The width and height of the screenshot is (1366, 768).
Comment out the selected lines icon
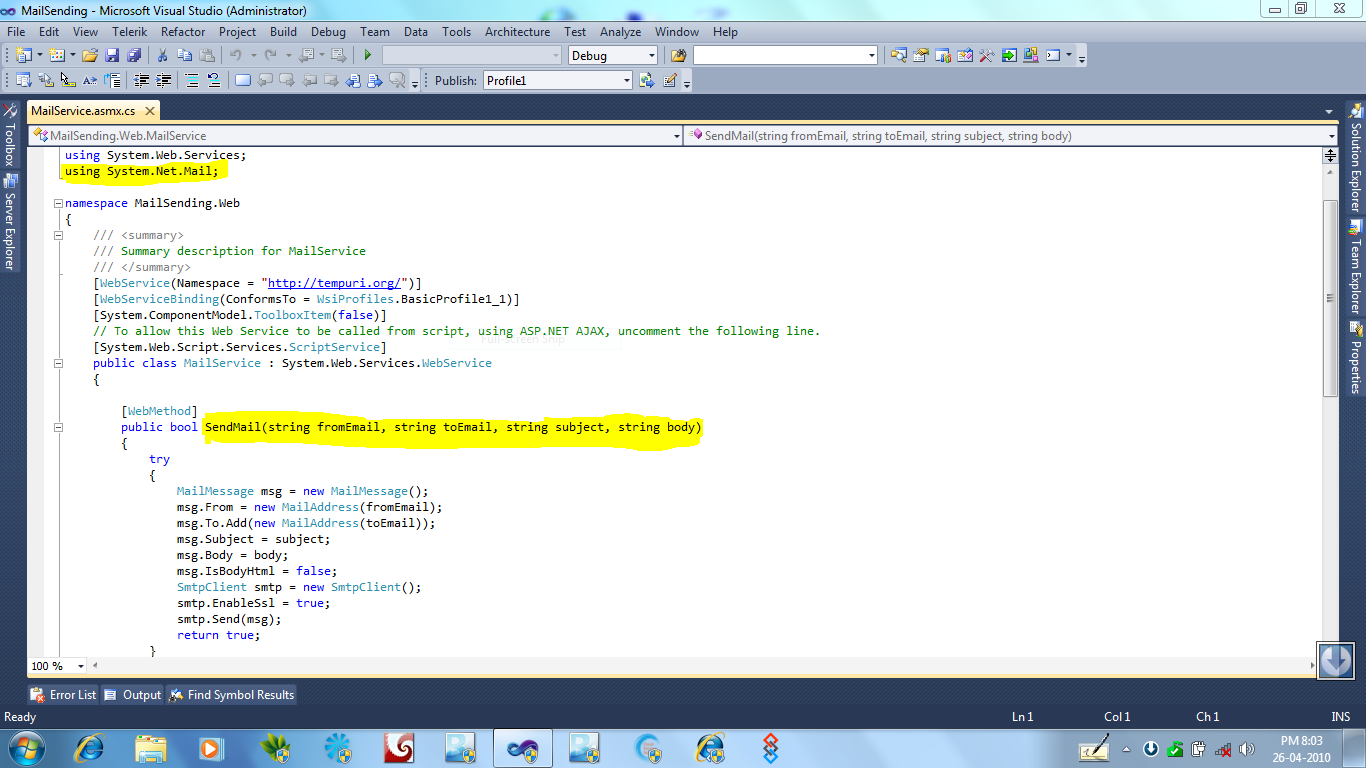[192, 81]
